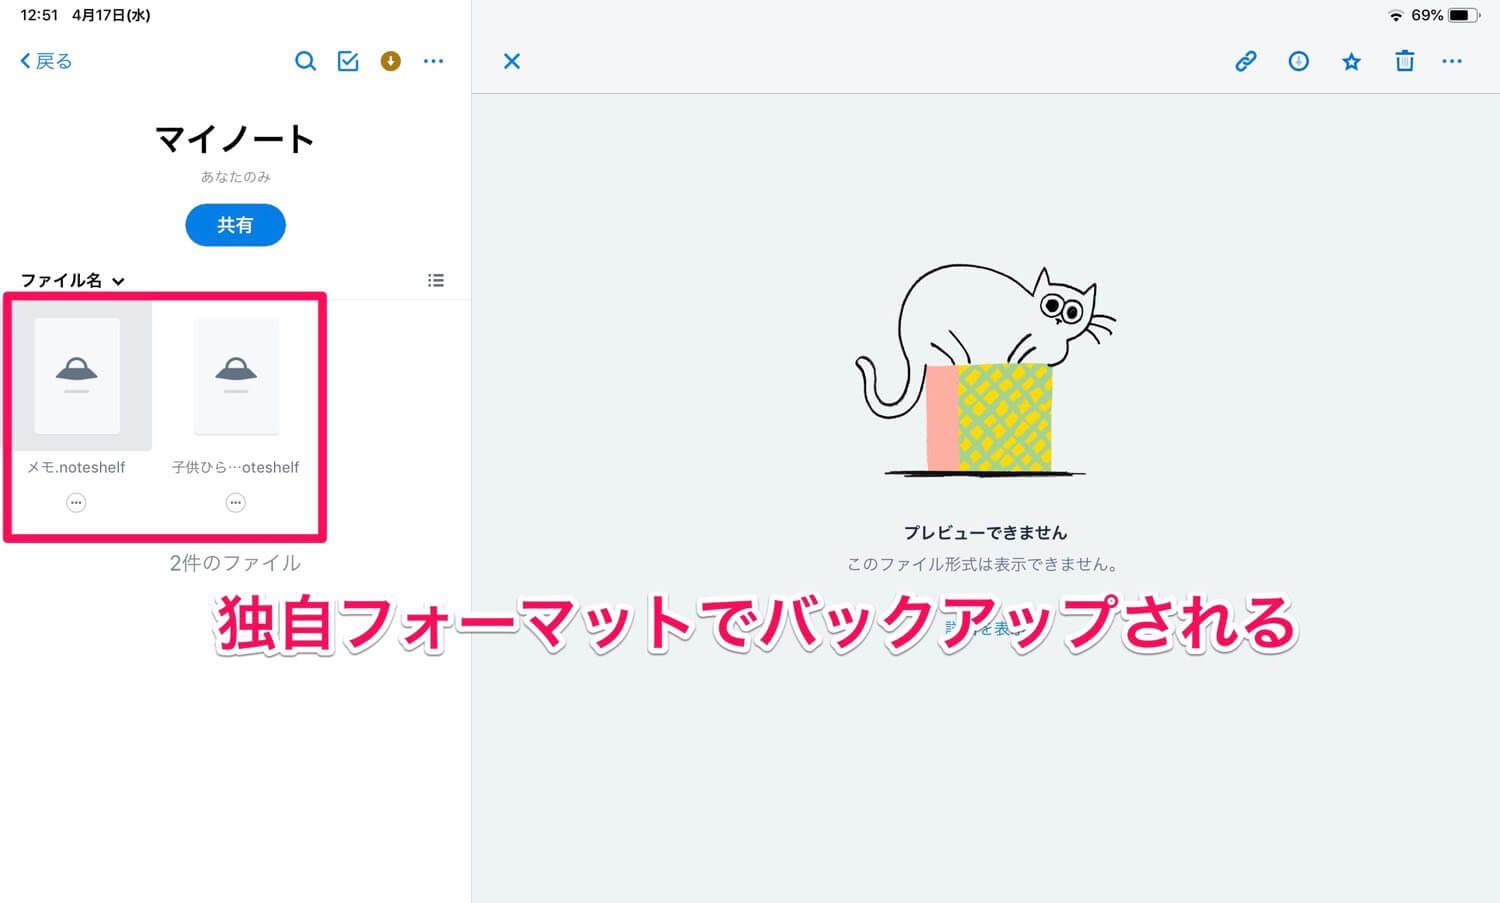Go back with the 戻る button
This screenshot has width=1500, height=903.
click(46, 61)
